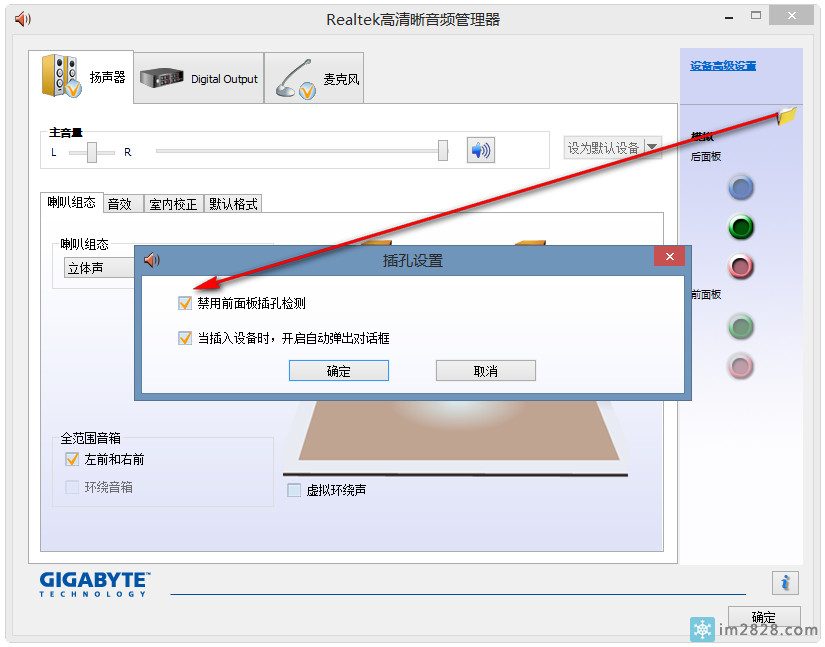Mute the main volume speaker icon
The image size is (825, 647).
pos(481,150)
